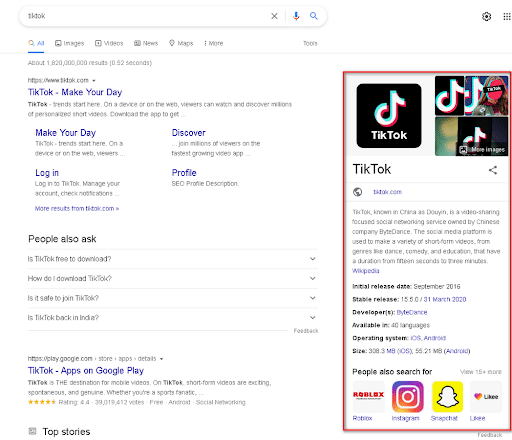This screenshot has width=512, height=440.
Task: Click the 'About 1,820,000,000 results' text
Action: click(x=90, y=63)
